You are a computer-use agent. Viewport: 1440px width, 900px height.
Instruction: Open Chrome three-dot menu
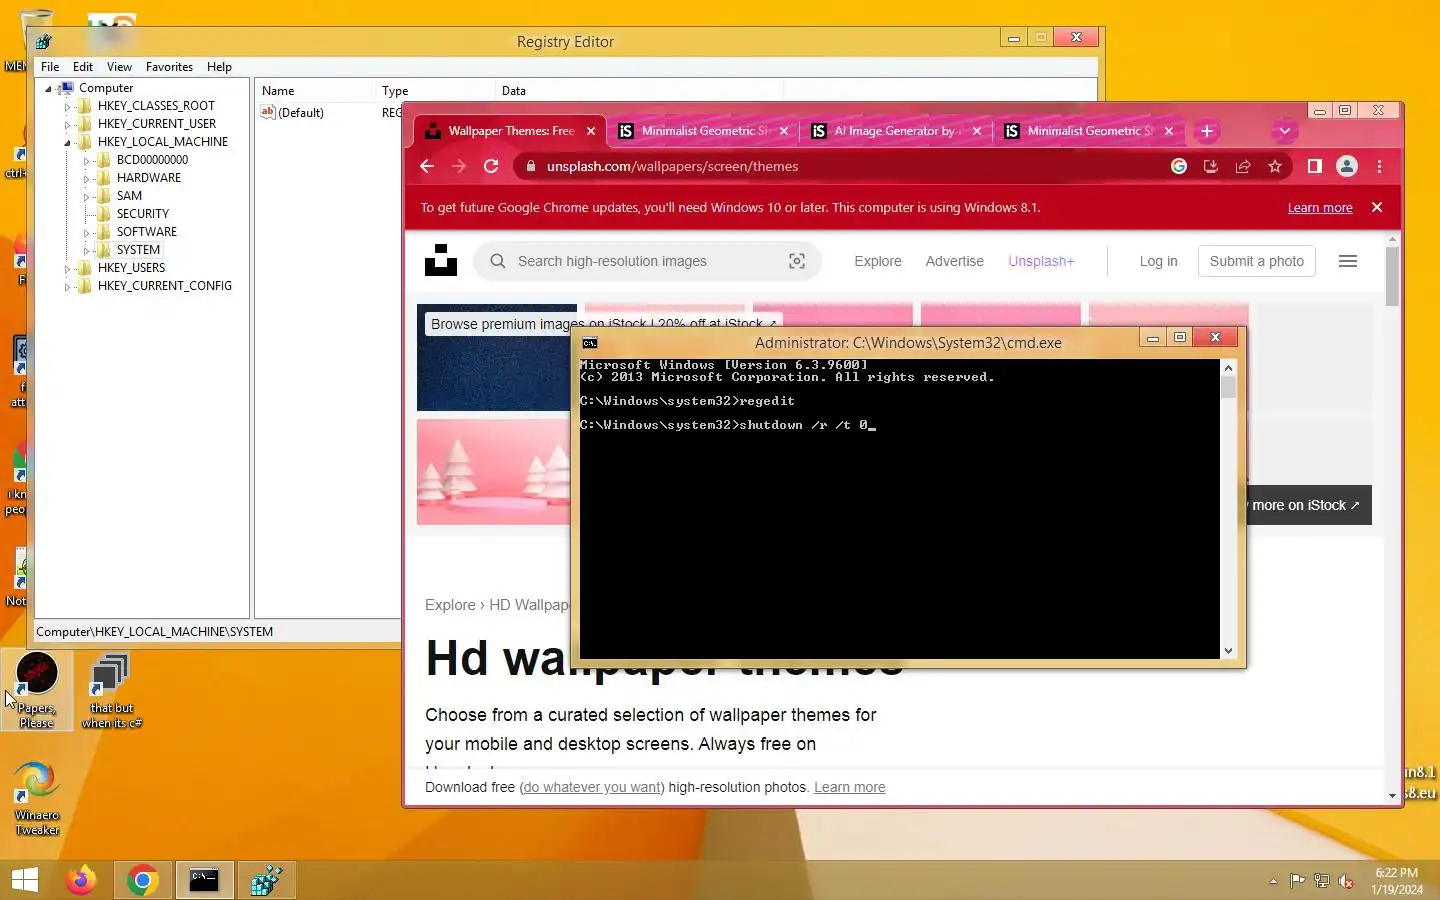(x=1379, y=166)
